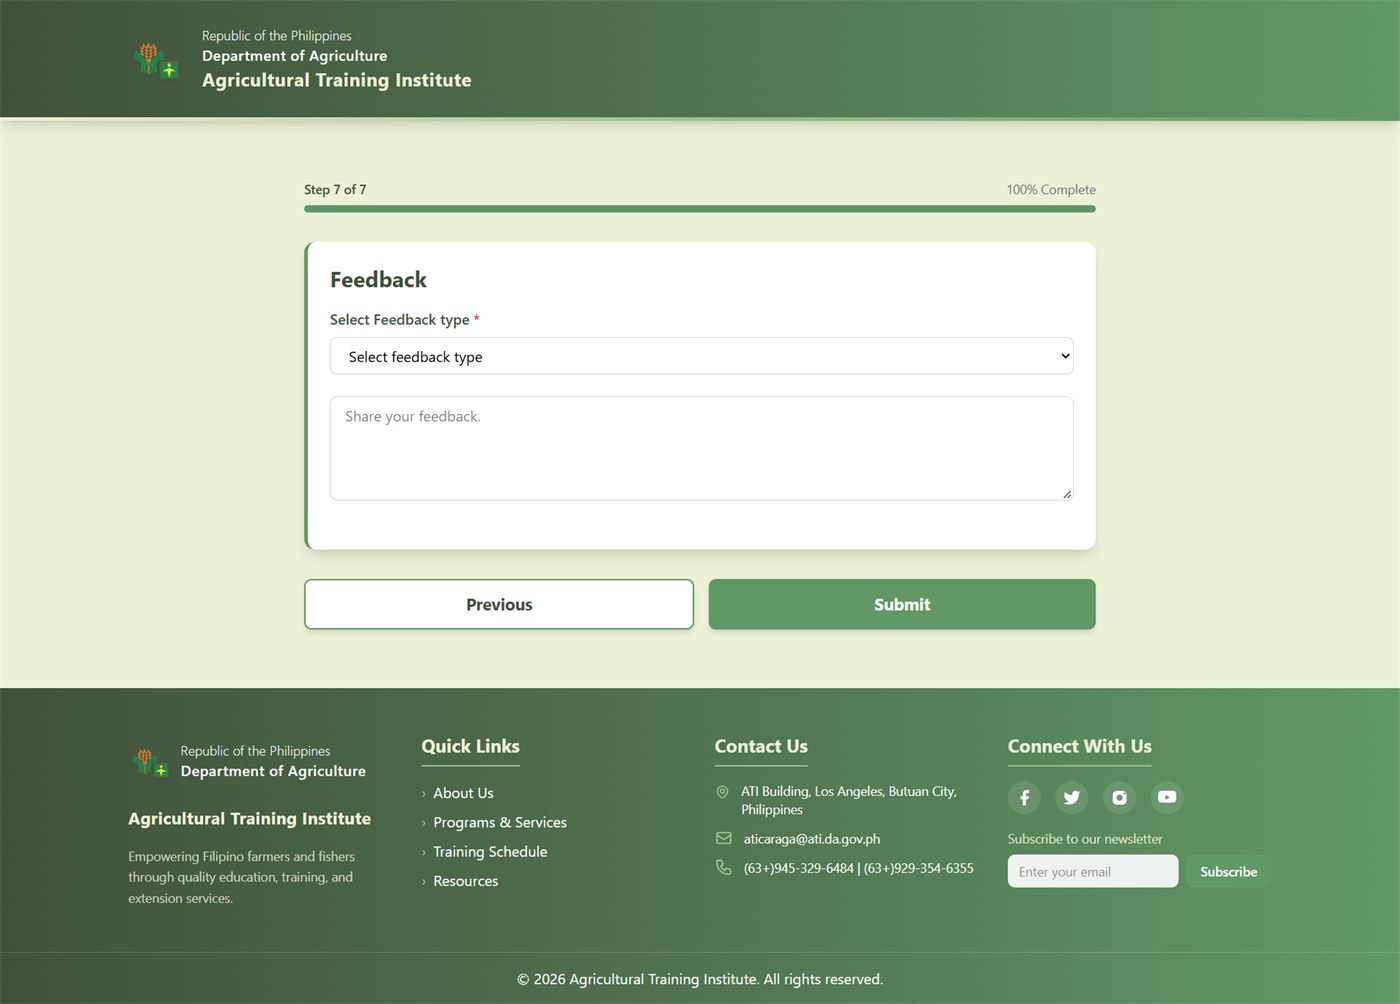
Task: Click the Agricultural Training Institute header title
Action: point(336,80)
